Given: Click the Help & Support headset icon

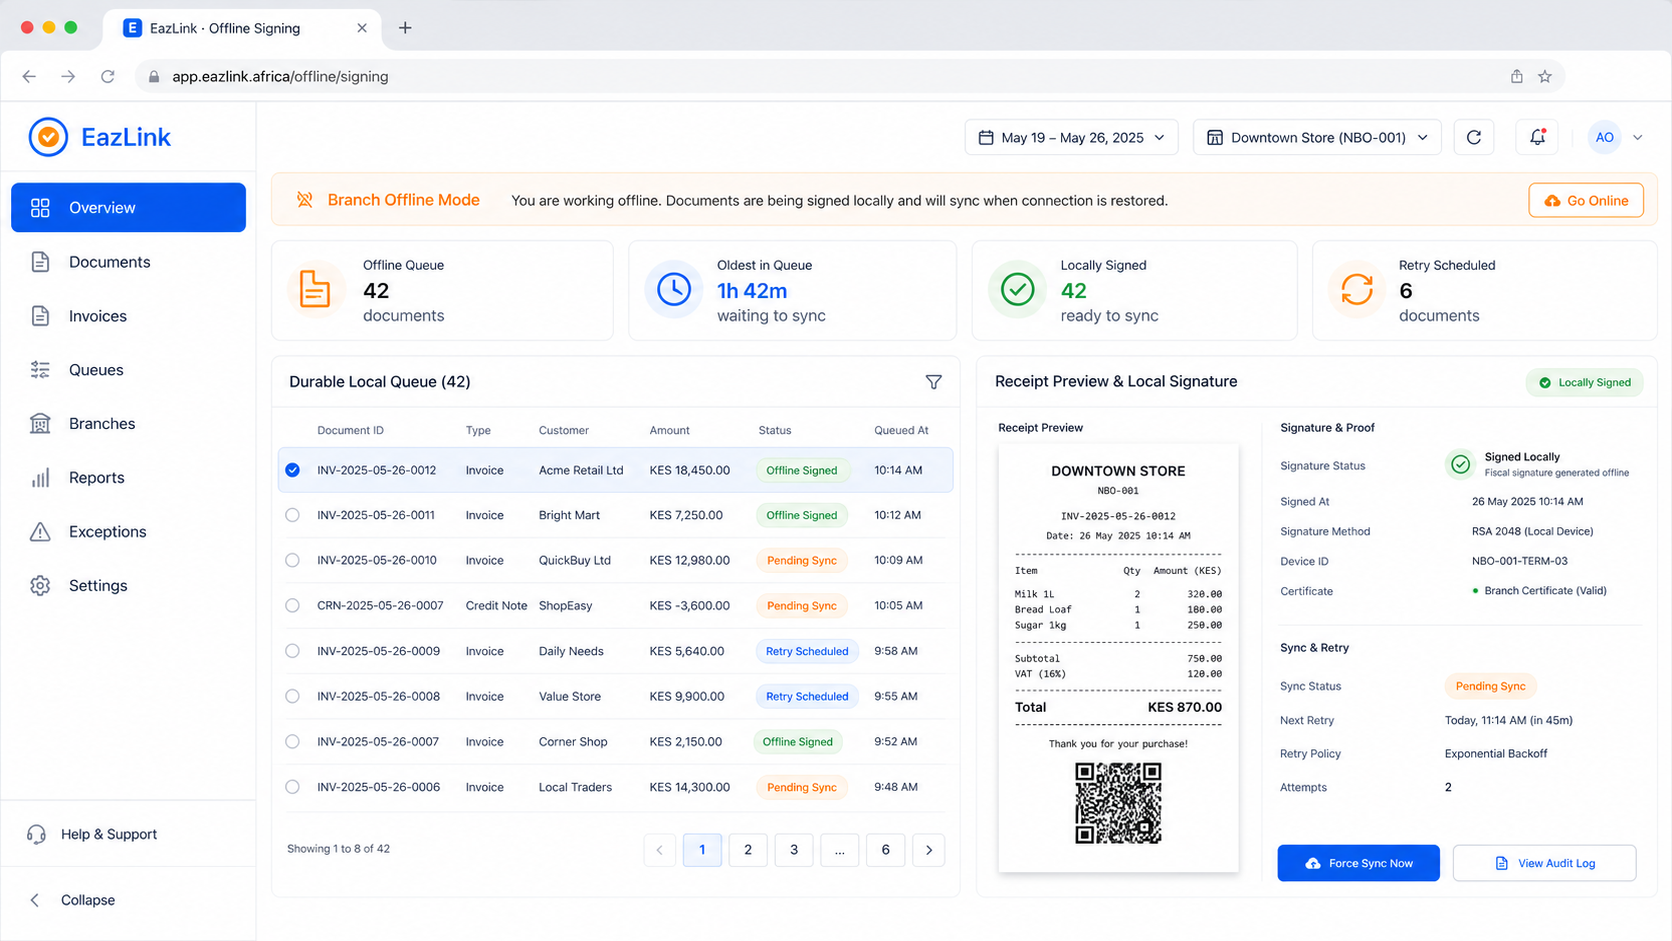Looking at the screenshot, I should (37, 834).
